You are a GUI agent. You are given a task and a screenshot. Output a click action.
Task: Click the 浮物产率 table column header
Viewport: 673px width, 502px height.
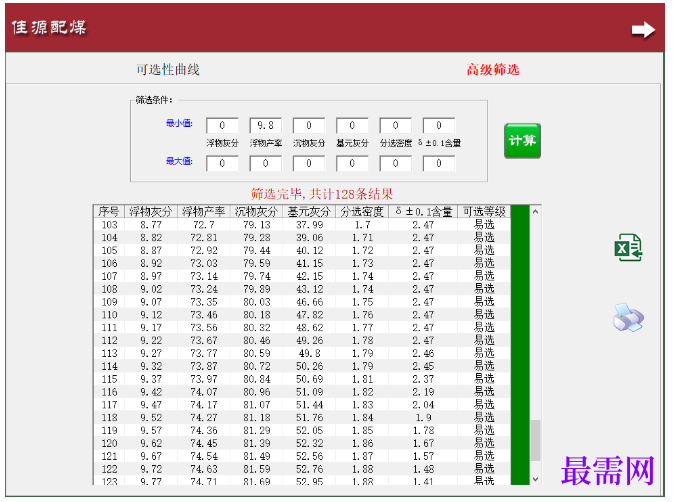203,212
